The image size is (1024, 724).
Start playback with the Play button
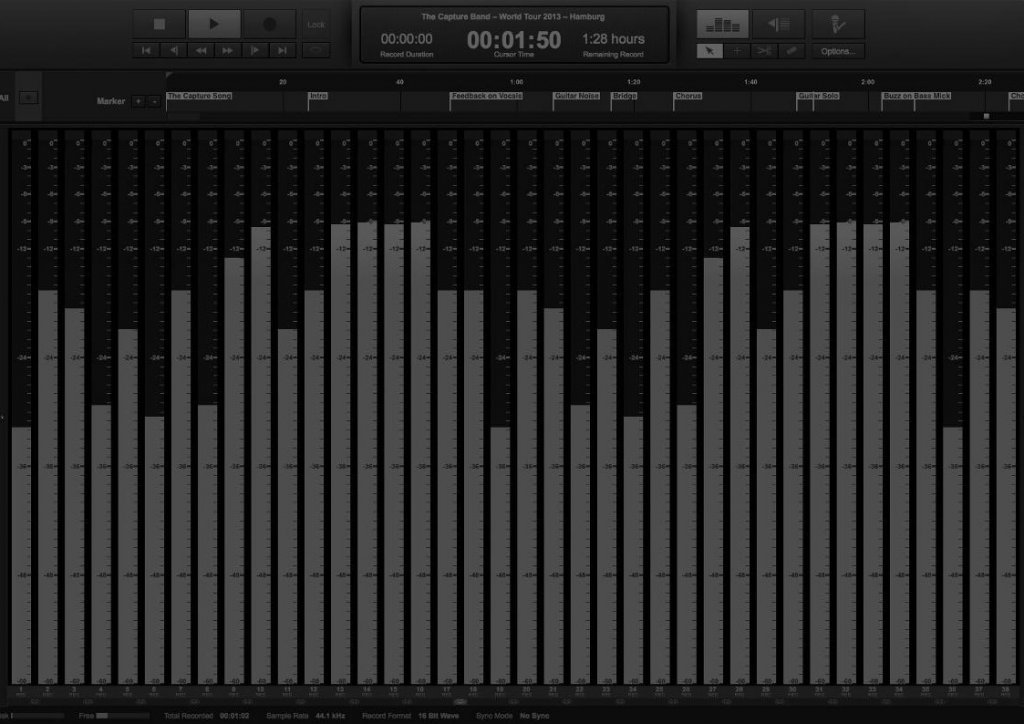pyautogui.click(x=214, y=24)
